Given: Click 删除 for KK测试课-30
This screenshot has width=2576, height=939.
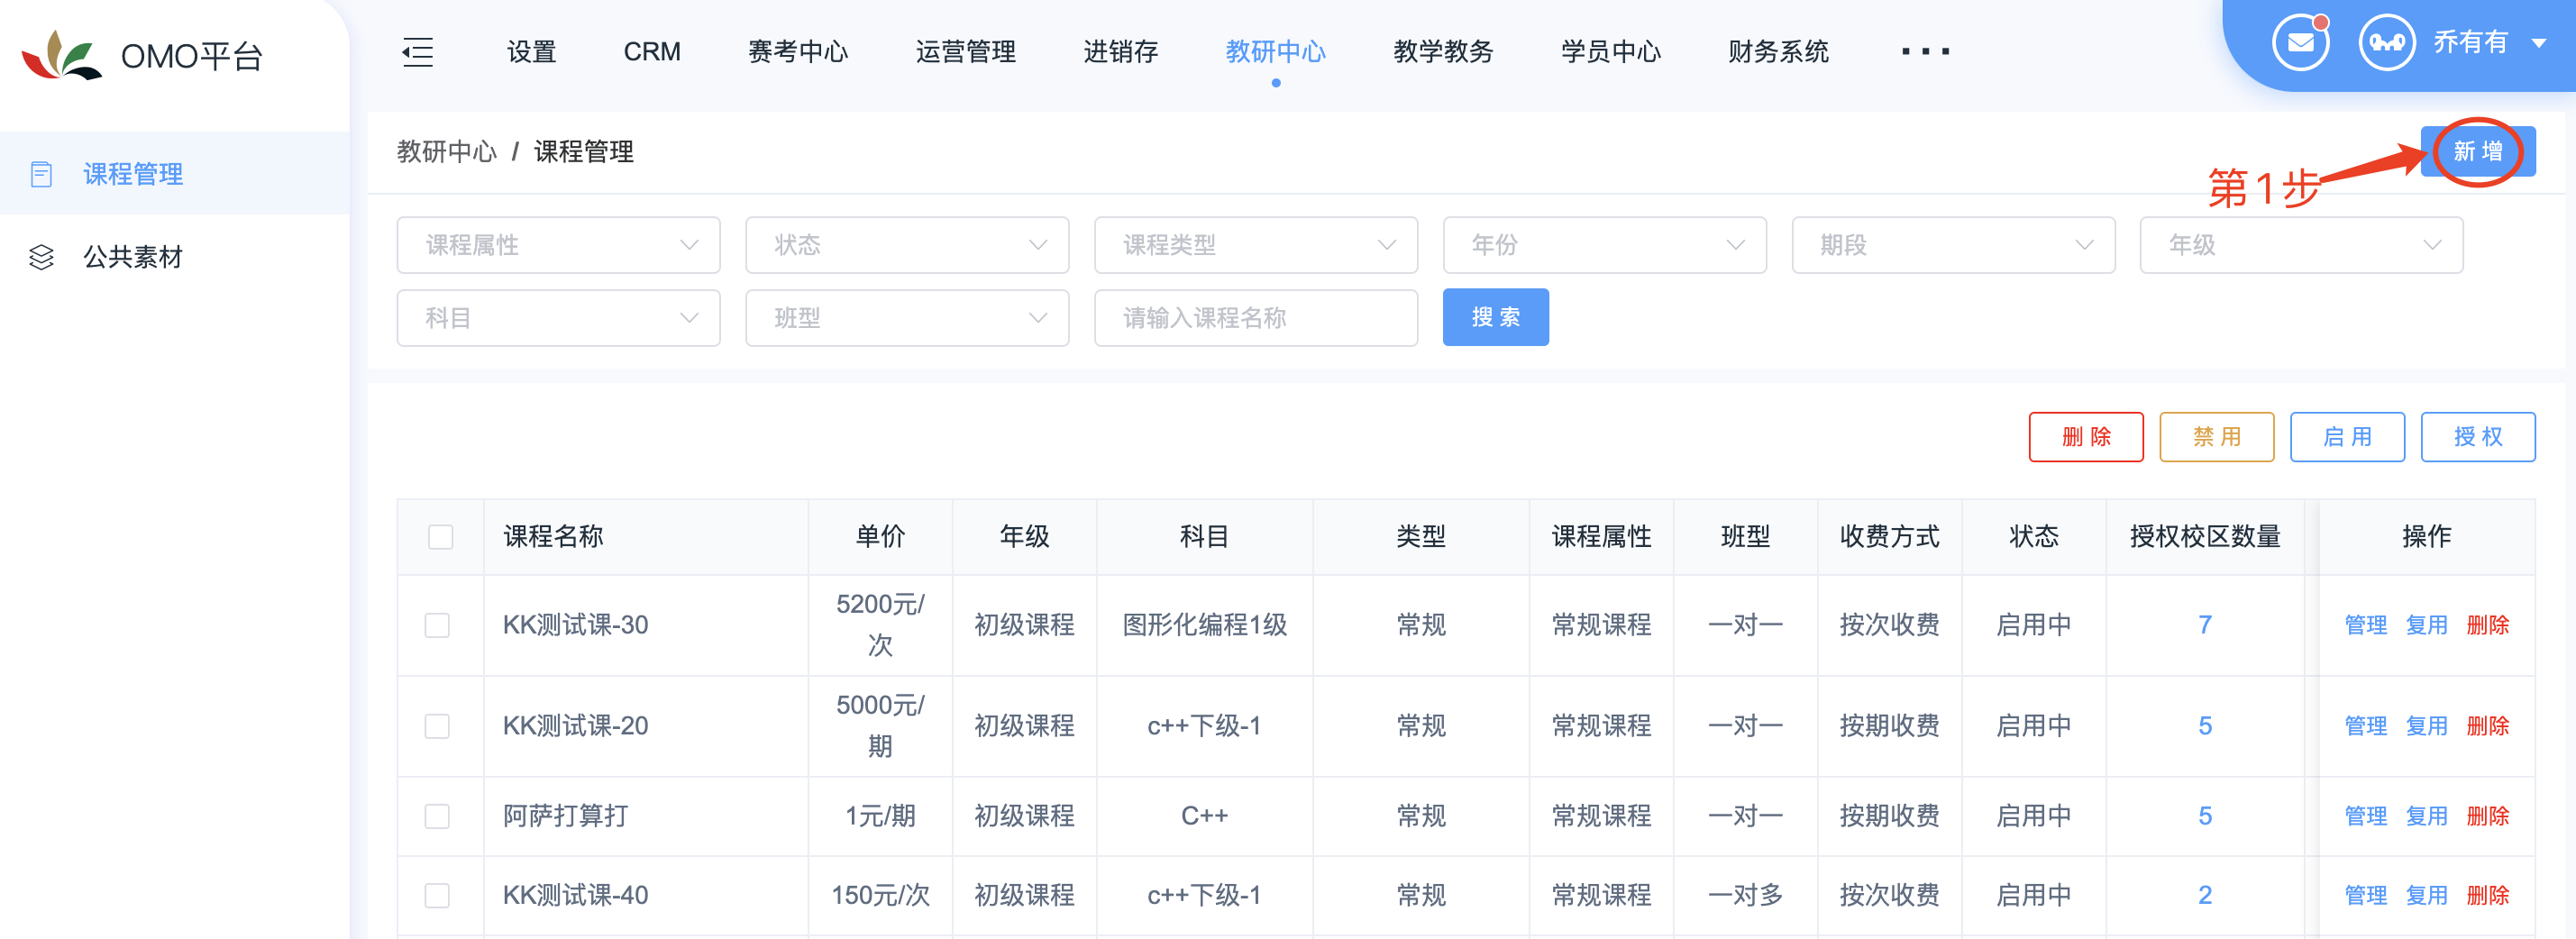Looking at the screenshot, I should tap(2487, 625).
